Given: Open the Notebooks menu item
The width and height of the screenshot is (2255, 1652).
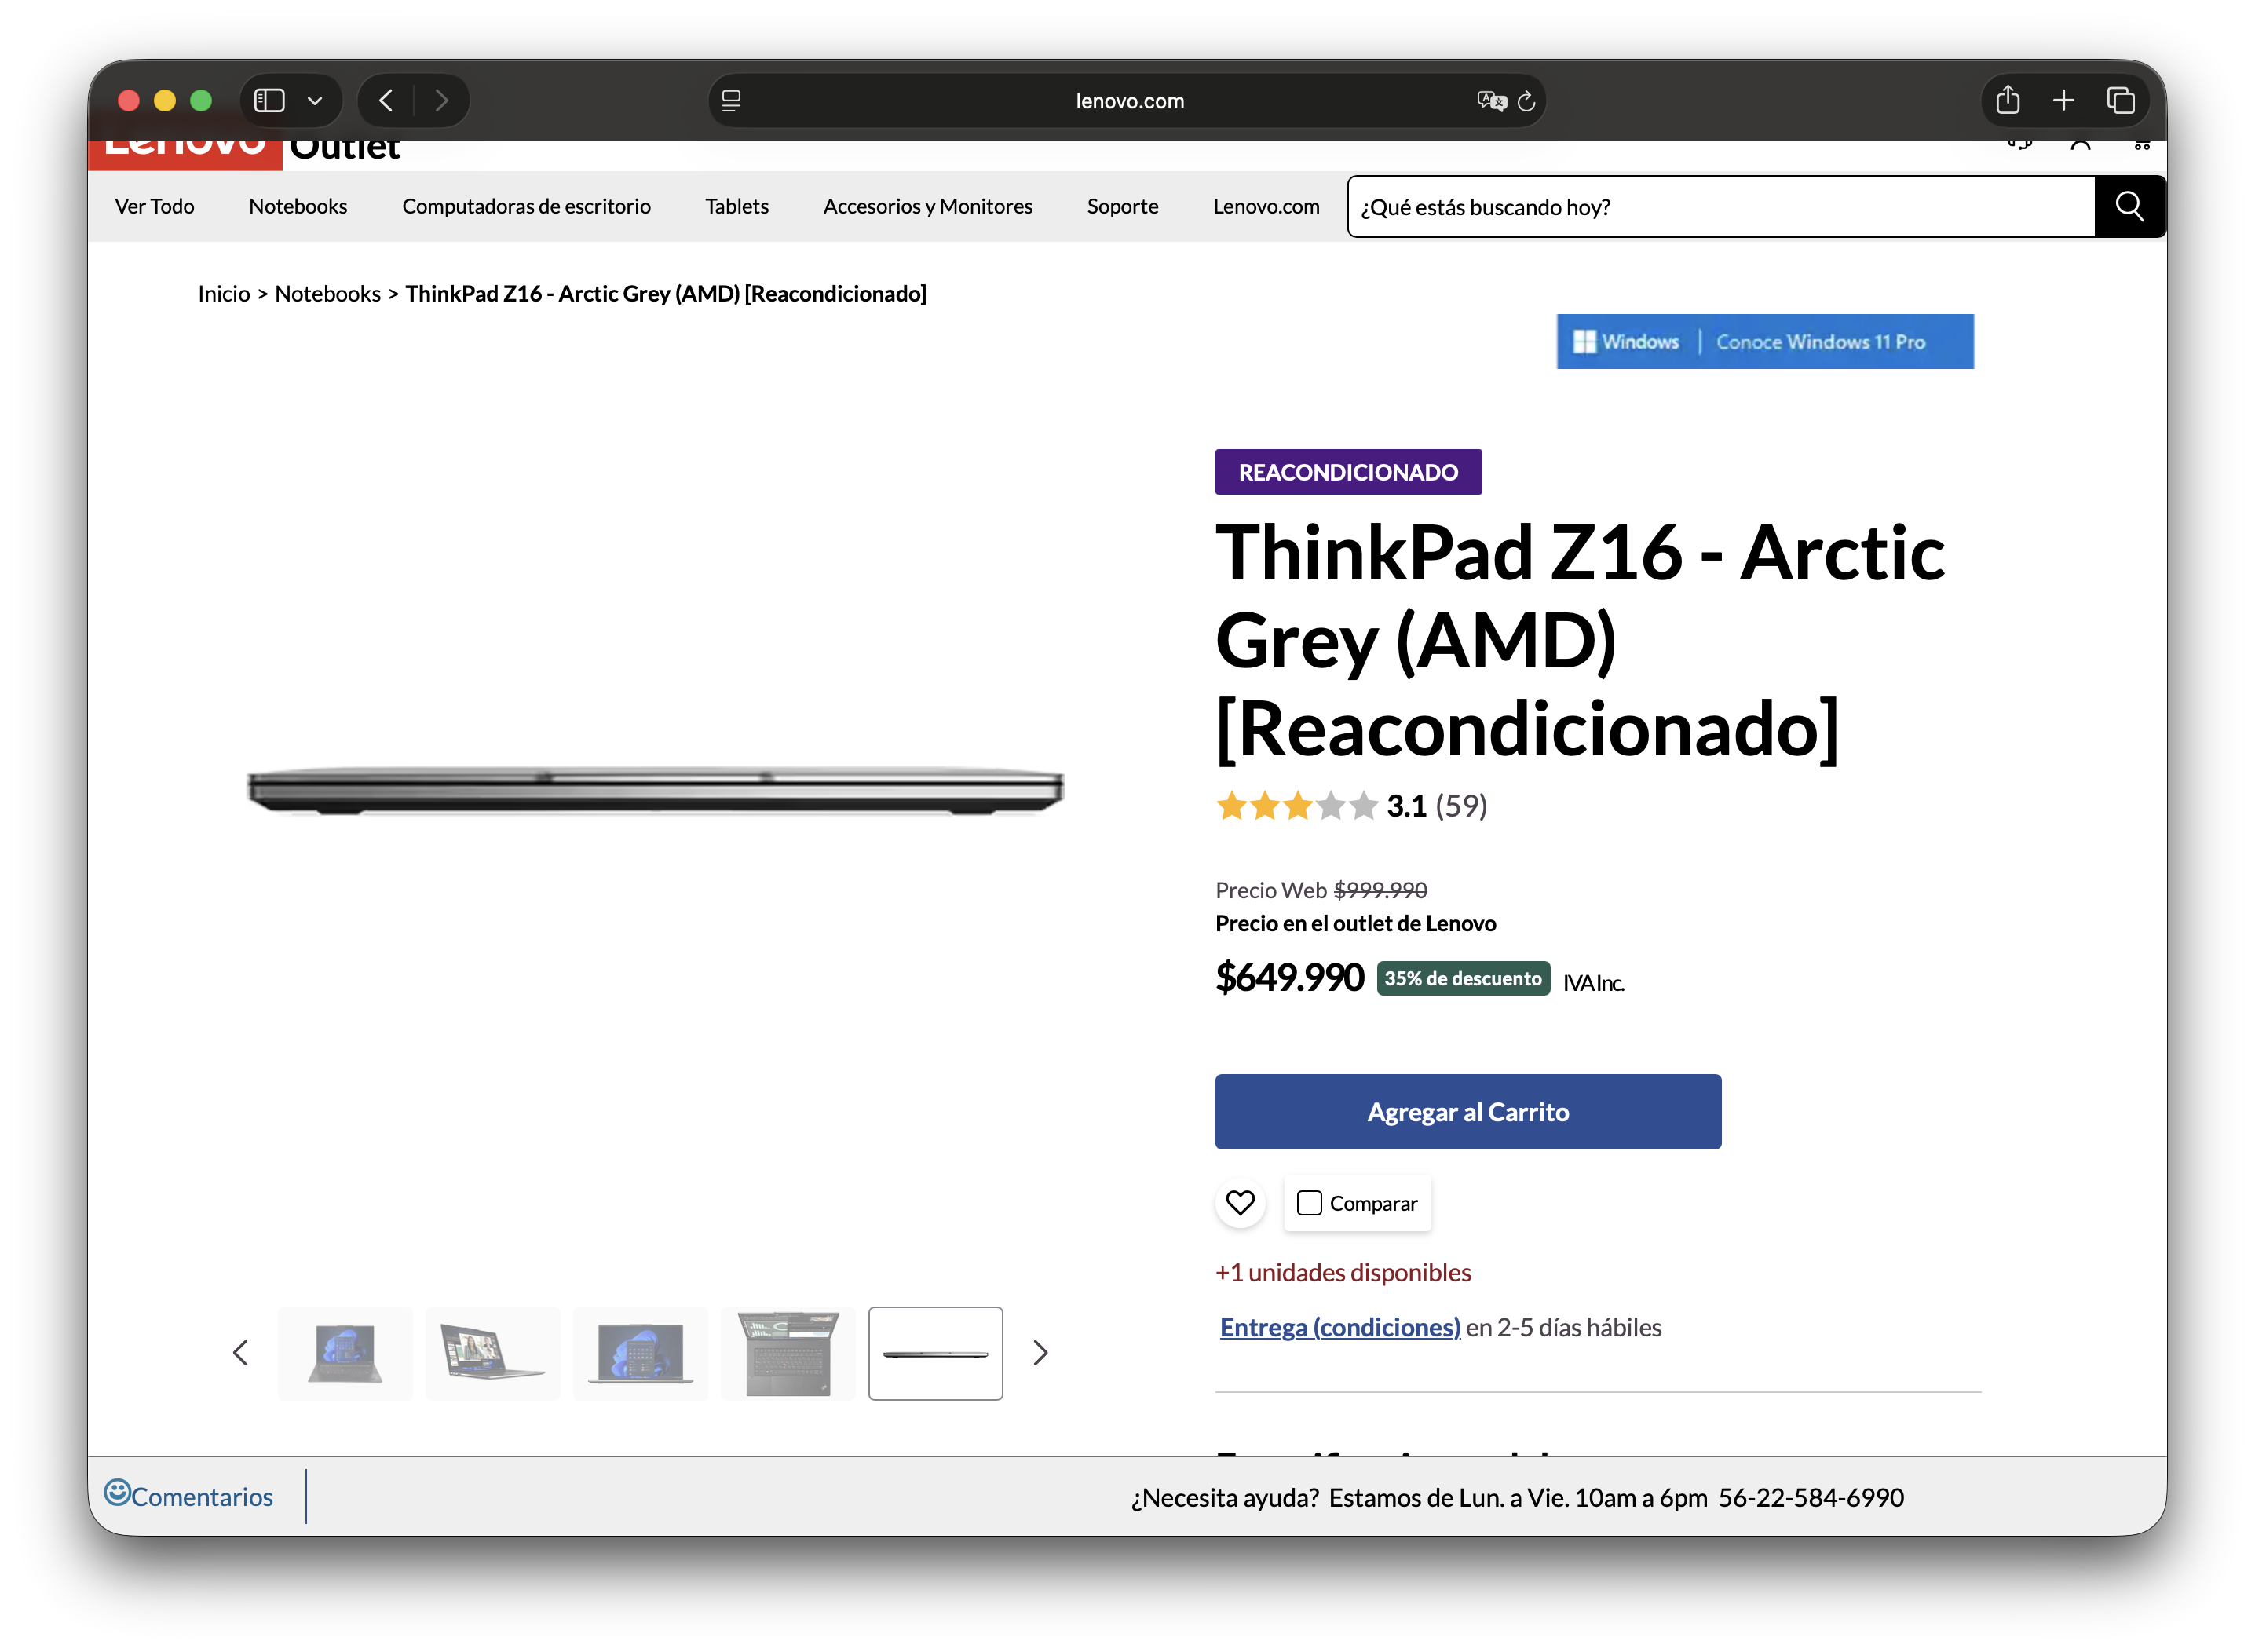Looking at the screenshot, I should coord(298,206).
